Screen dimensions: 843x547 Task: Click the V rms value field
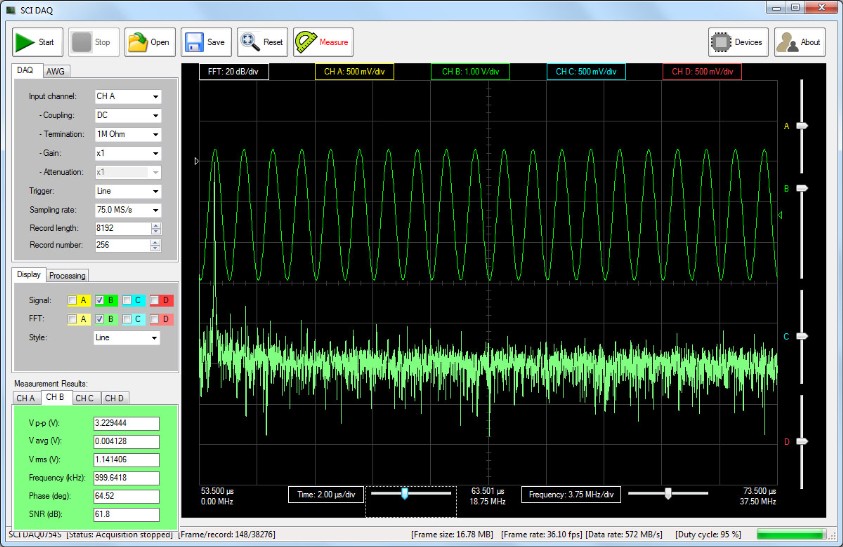[126, 460]
